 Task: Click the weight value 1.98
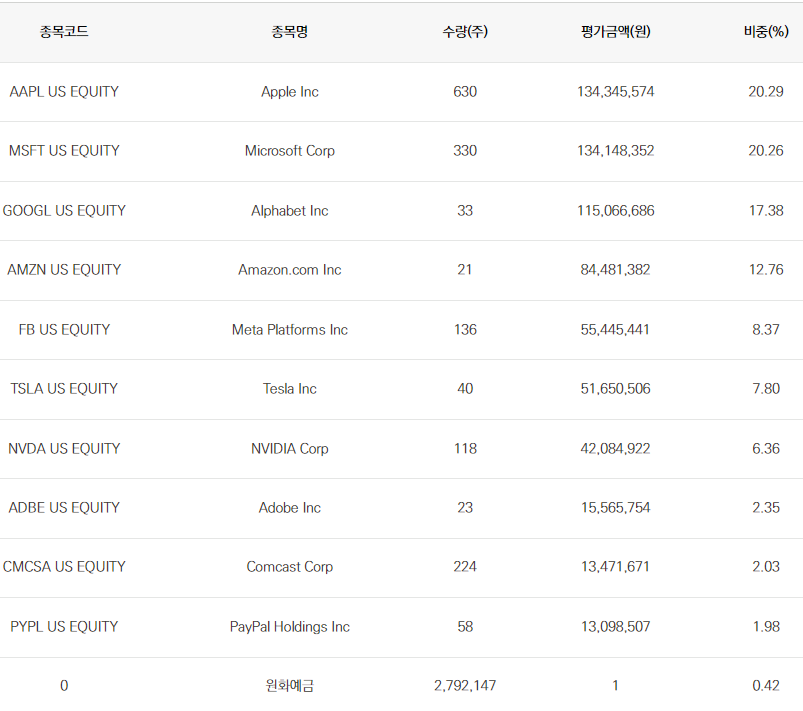[766, 626]
